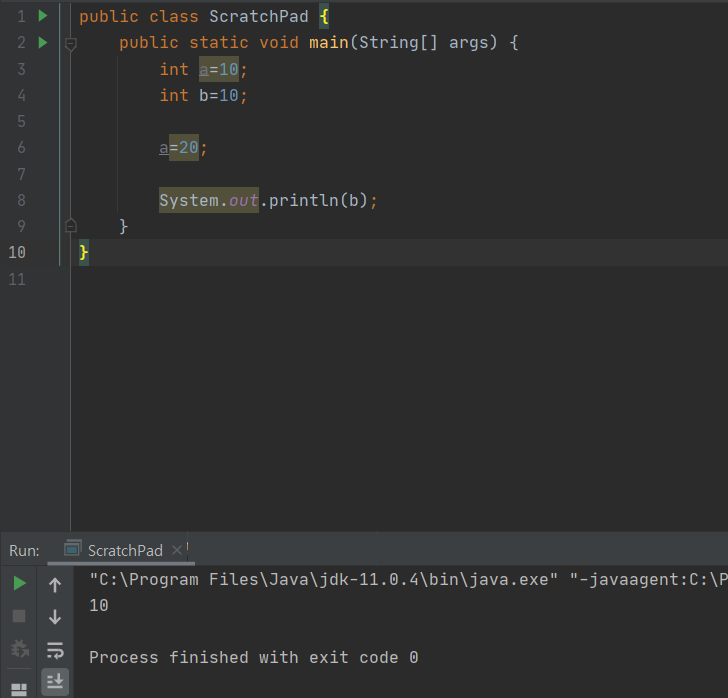Click the up arrow in the Run panel
Viewport: 728px width, 698px height.
[55, 585]
